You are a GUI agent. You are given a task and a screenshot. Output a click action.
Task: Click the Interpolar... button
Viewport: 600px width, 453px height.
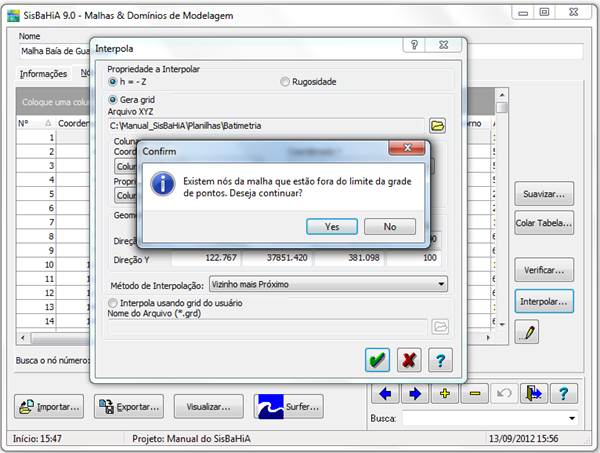544,301
